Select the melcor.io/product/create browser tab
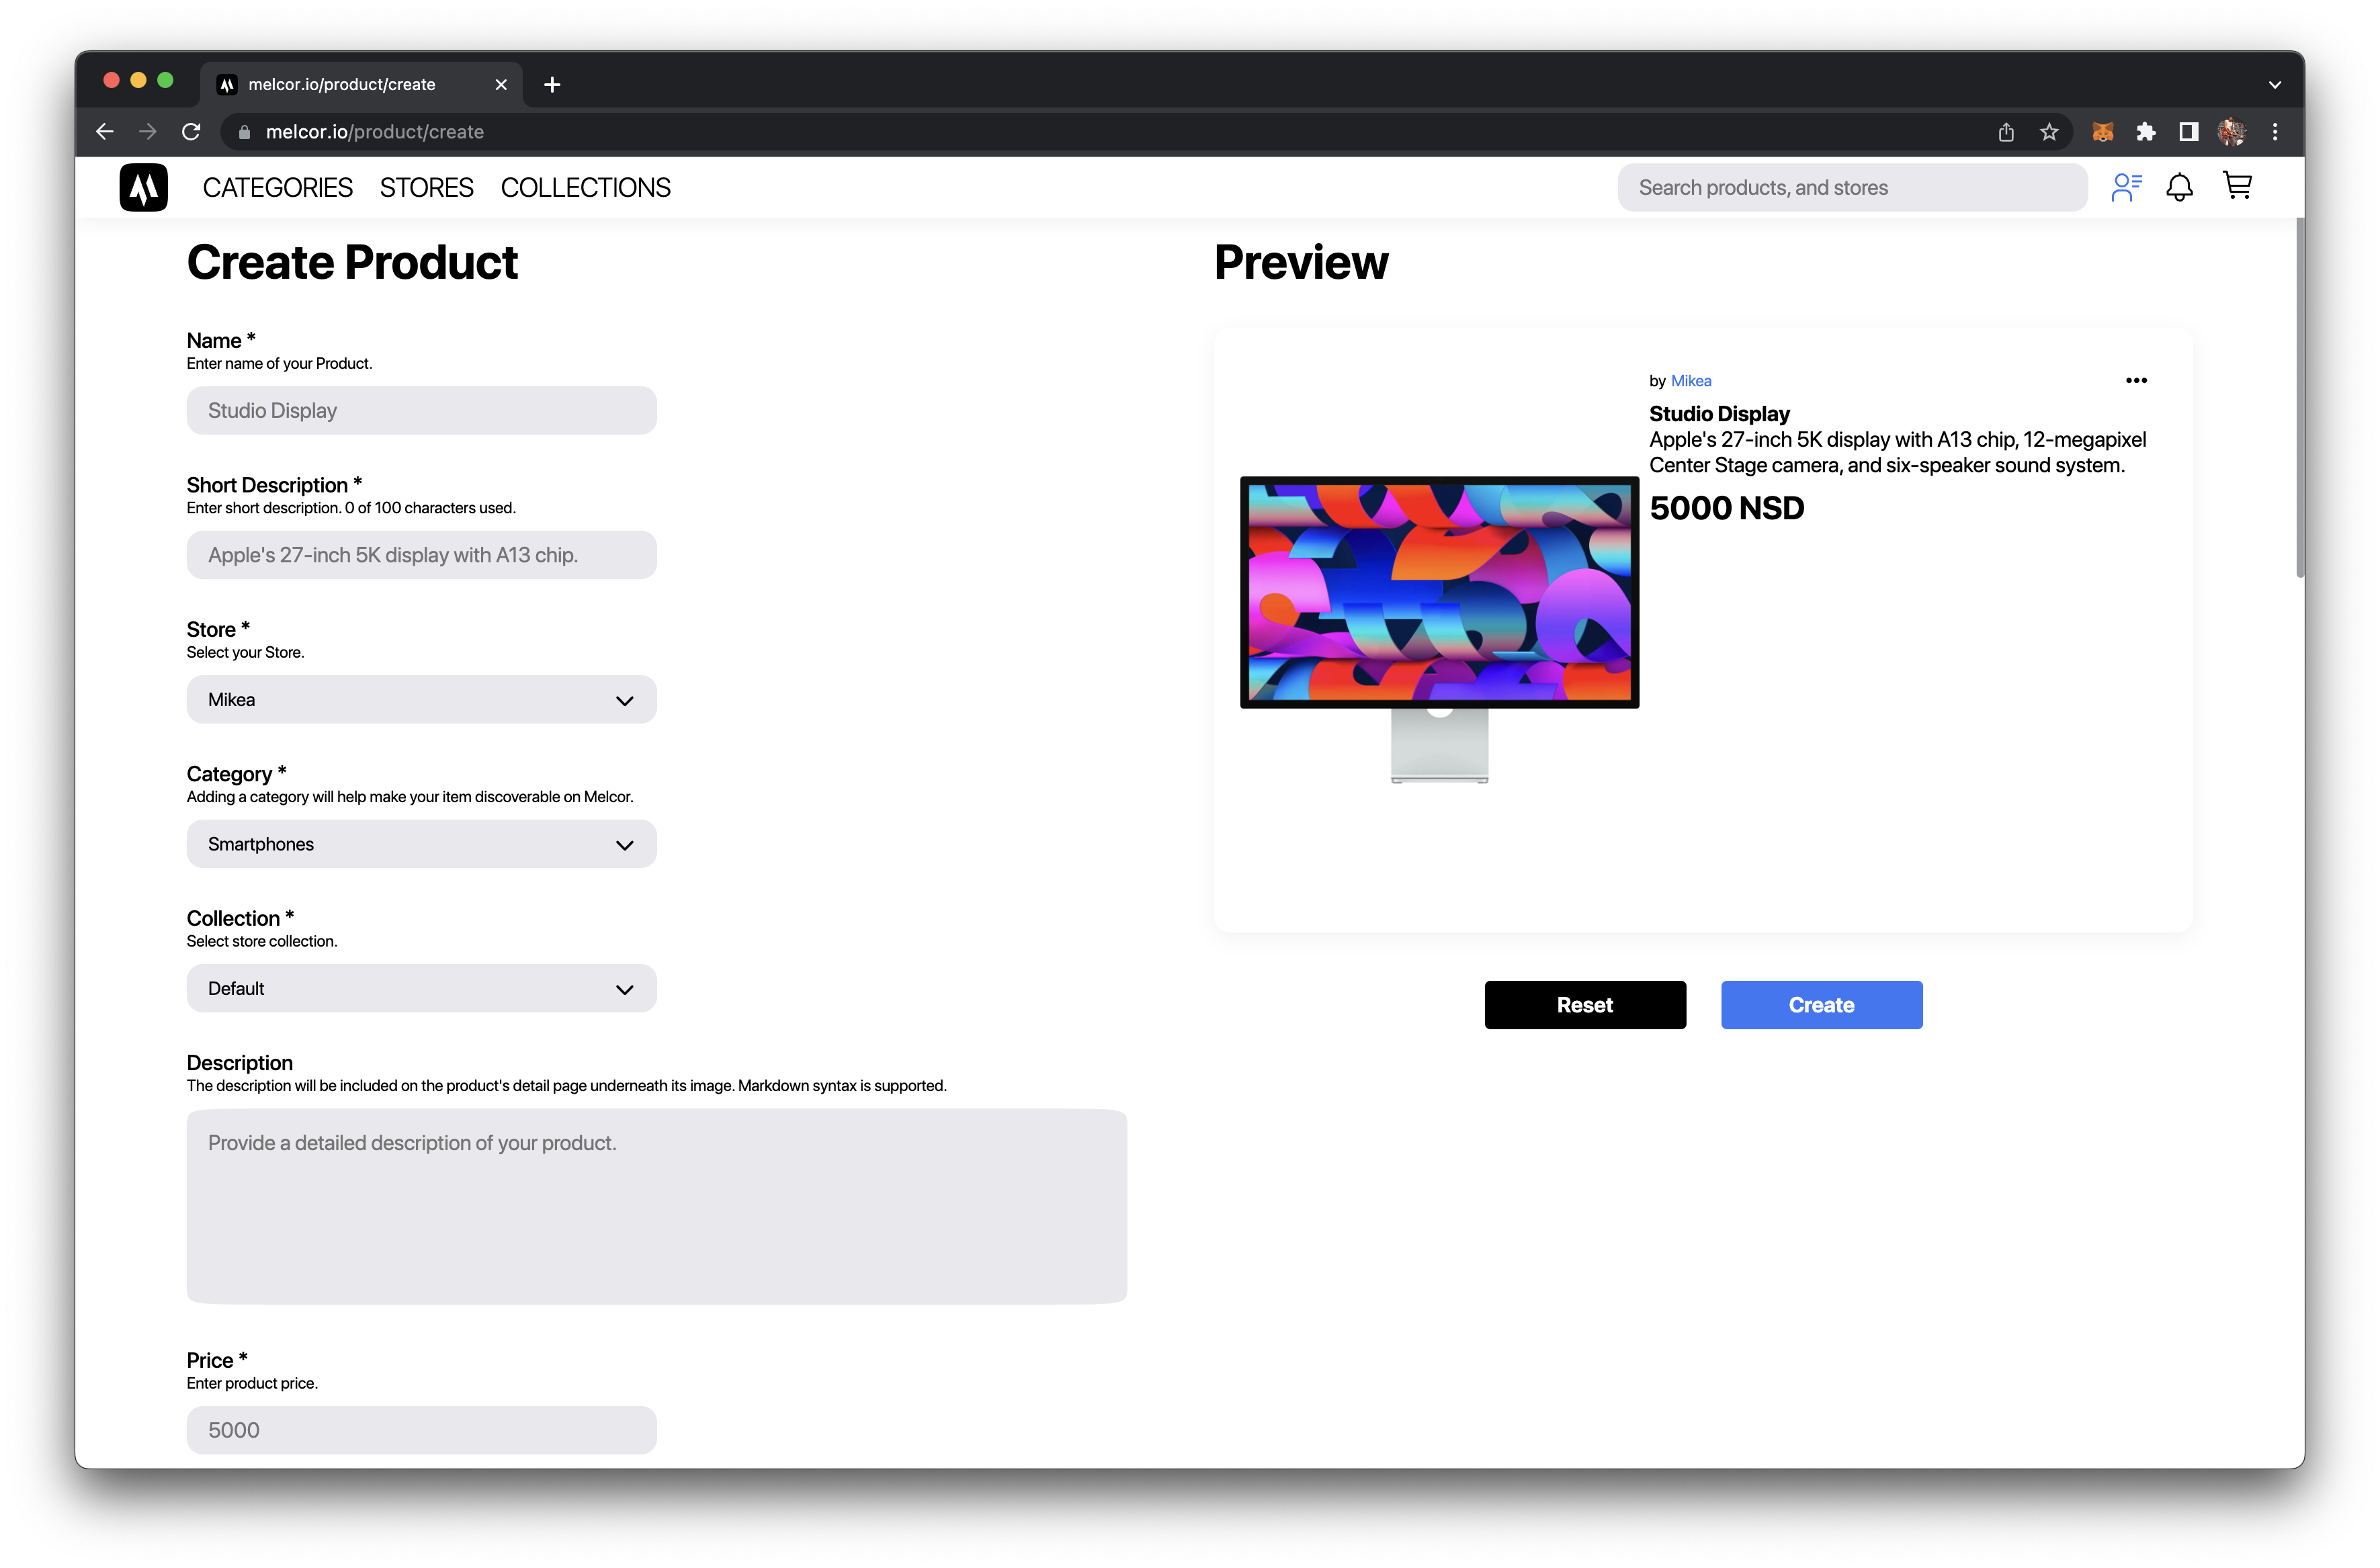The image size is (2380, 1568). point(361,84)
